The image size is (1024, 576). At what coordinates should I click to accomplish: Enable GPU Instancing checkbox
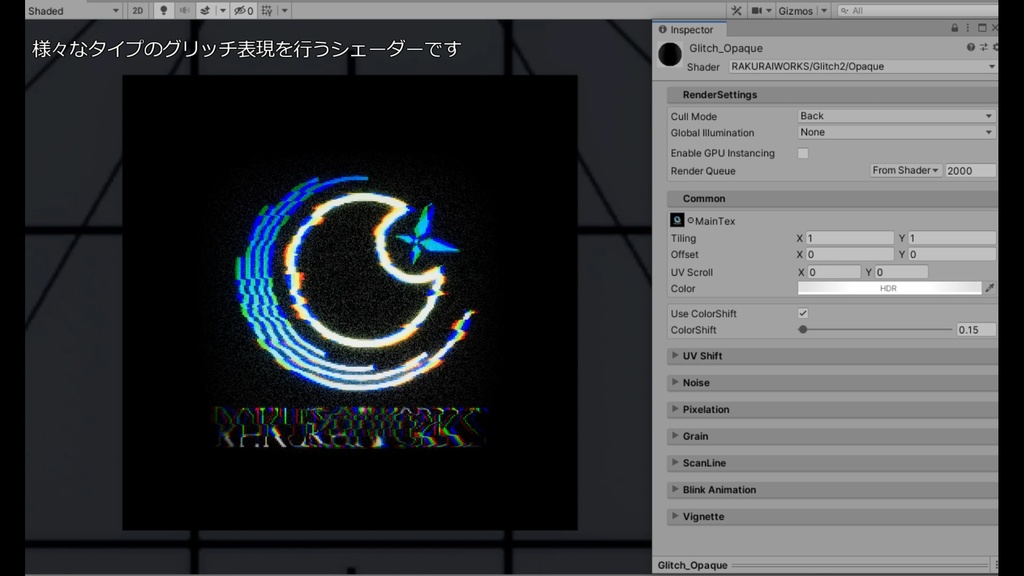coord(803,153)
